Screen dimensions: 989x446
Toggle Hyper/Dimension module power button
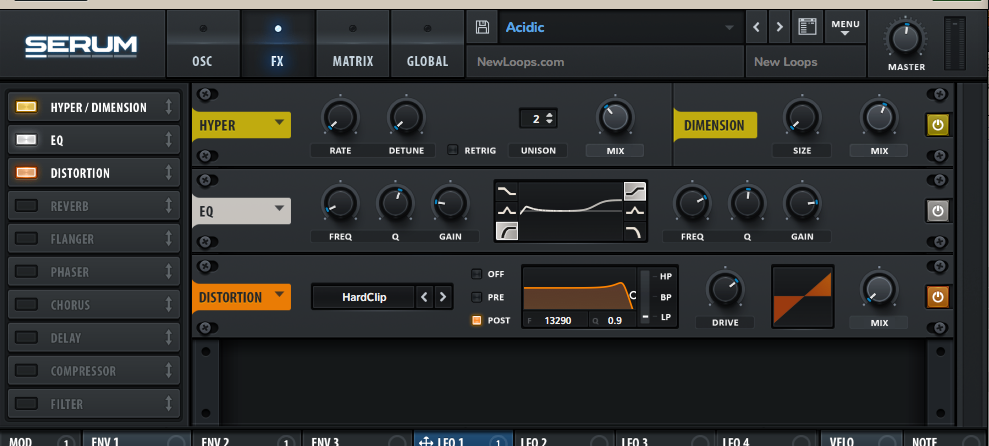point(937,125)
